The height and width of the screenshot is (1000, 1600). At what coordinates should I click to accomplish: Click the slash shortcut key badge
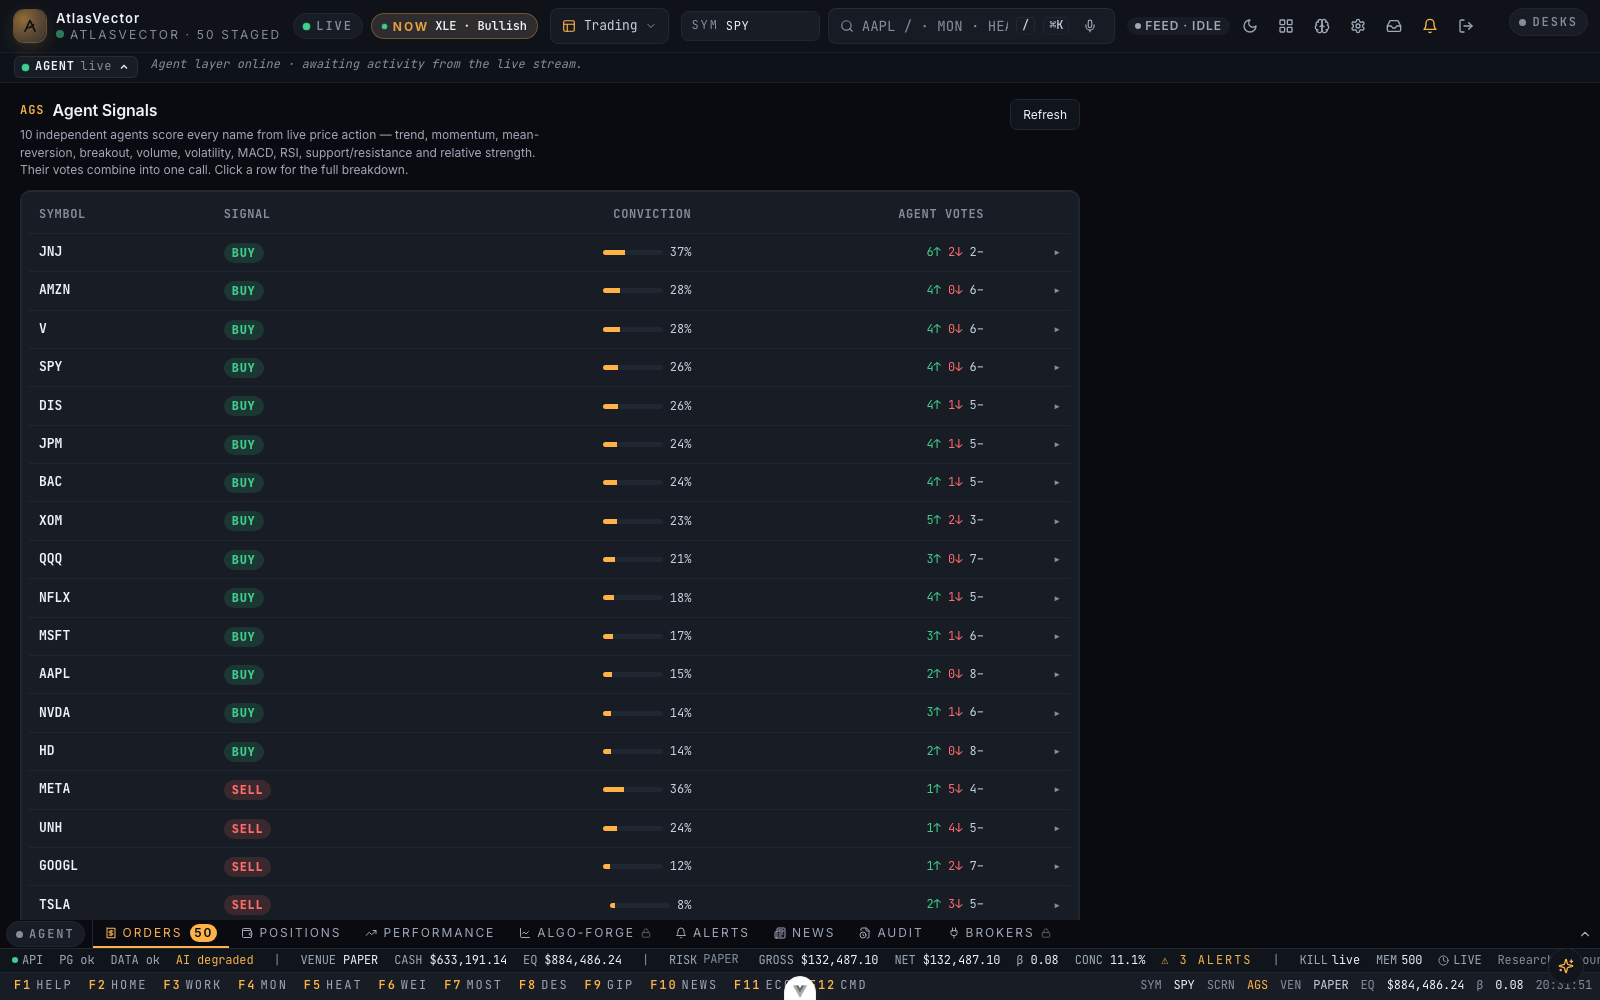coord(1025,26)
